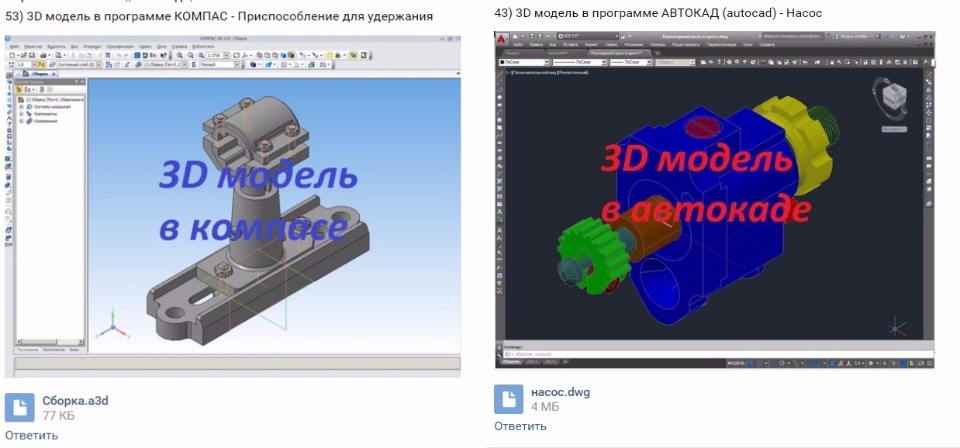
Task: Open the Файл menu in KOMPAS
Action: [15, 47]
